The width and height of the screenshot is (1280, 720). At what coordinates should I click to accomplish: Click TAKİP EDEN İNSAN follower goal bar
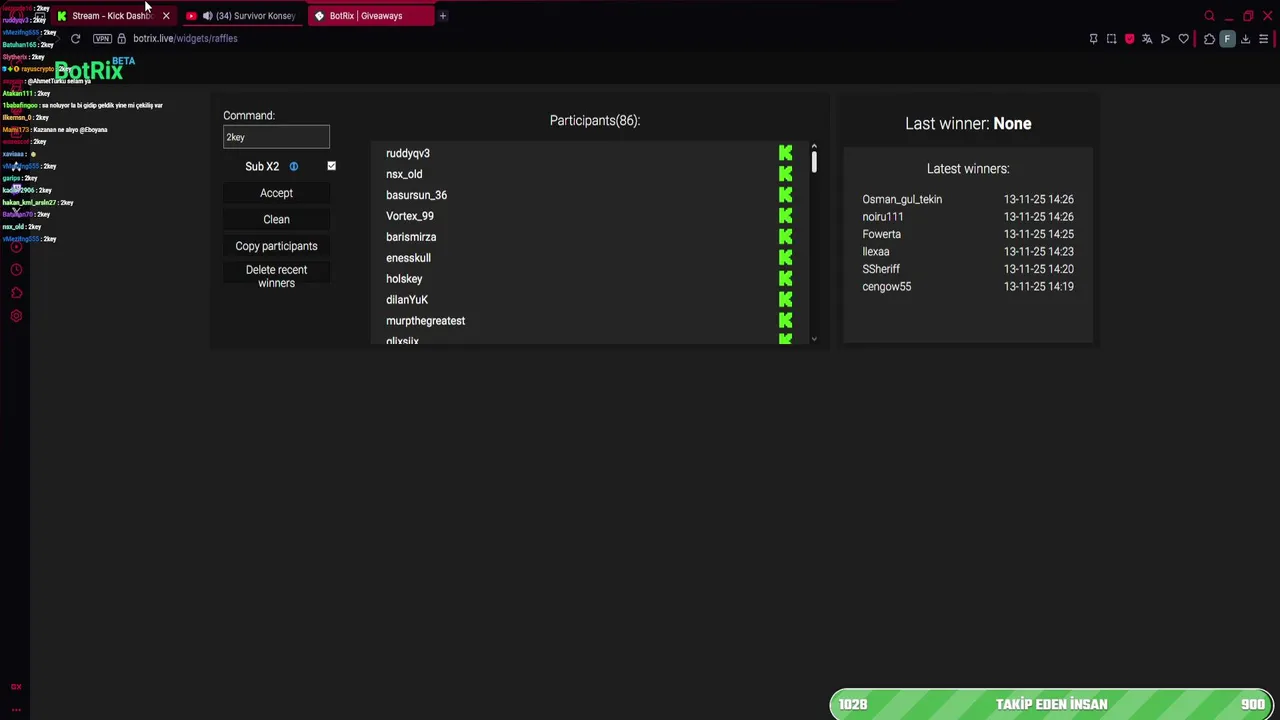click(x=1051, y=704)
